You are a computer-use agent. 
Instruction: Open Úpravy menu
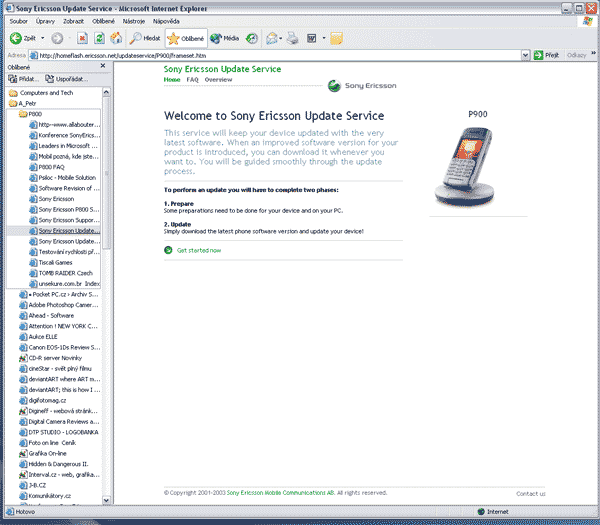(45, 21)
